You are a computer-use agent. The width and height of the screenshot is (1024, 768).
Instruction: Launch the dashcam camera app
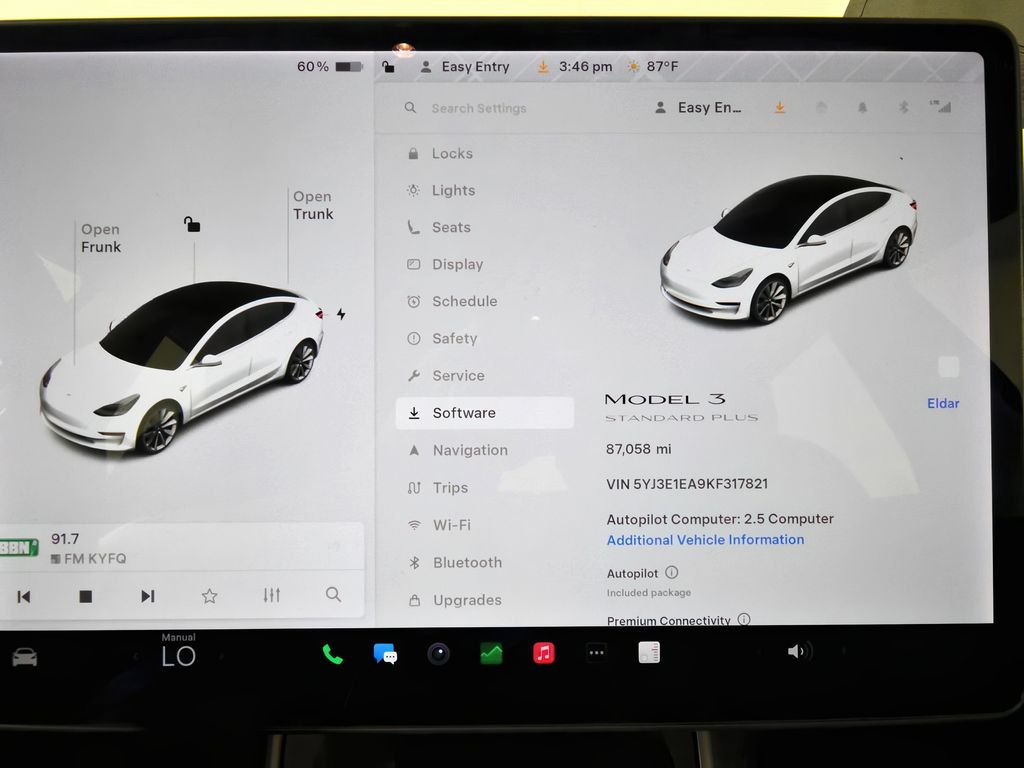pos(438,653)
